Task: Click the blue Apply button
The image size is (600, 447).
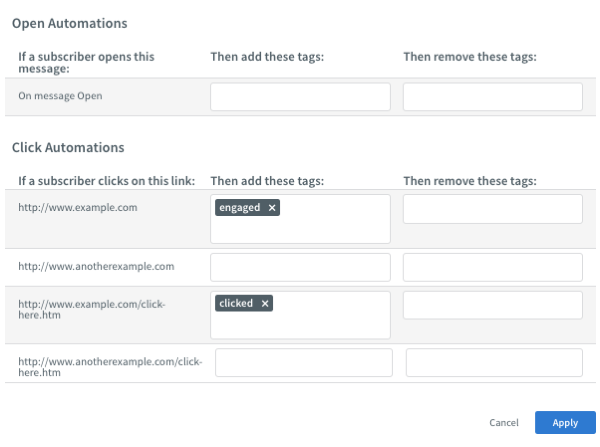Action: click(565, 423)
